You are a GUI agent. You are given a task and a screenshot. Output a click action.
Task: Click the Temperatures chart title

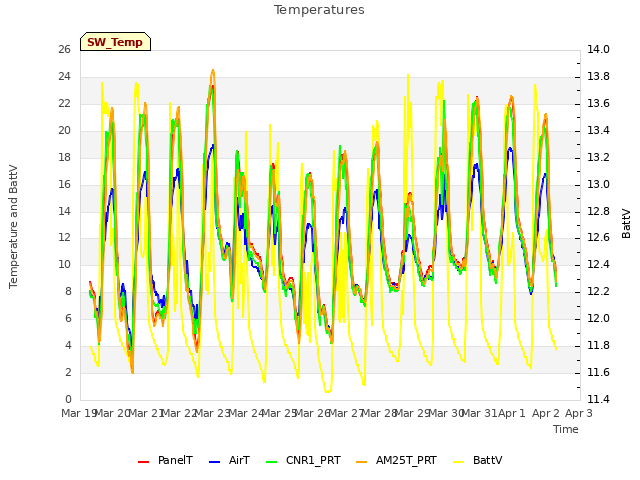pyautogui.click(x=319, y=10)
